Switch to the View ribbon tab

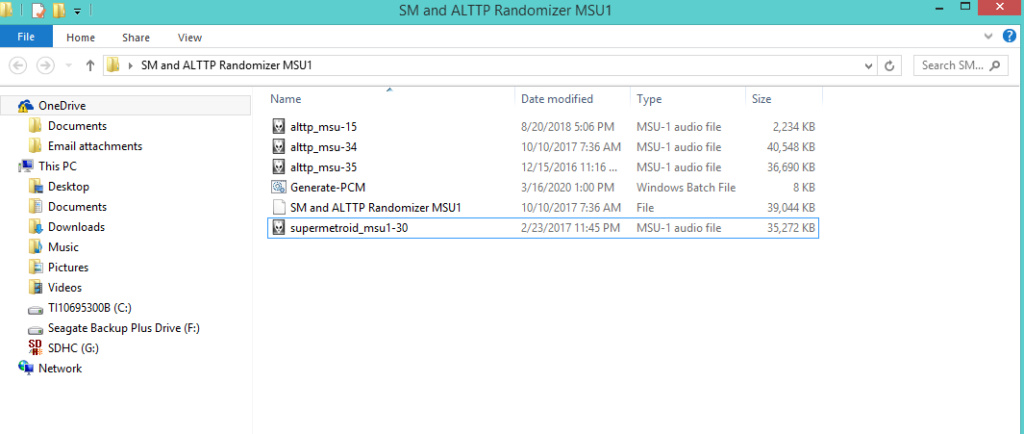(189, 38)
